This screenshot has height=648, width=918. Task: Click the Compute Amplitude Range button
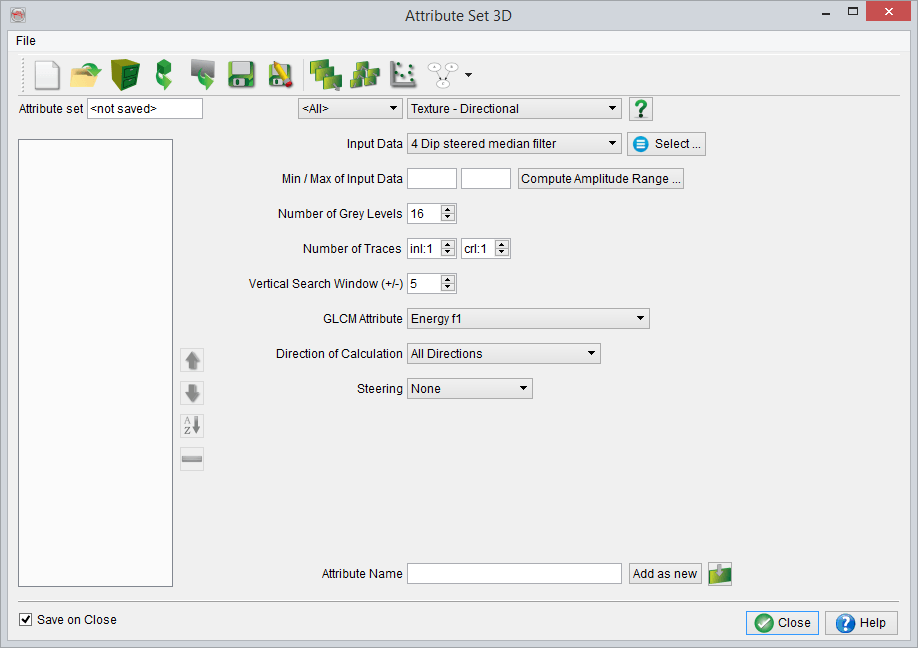(601, 179)
